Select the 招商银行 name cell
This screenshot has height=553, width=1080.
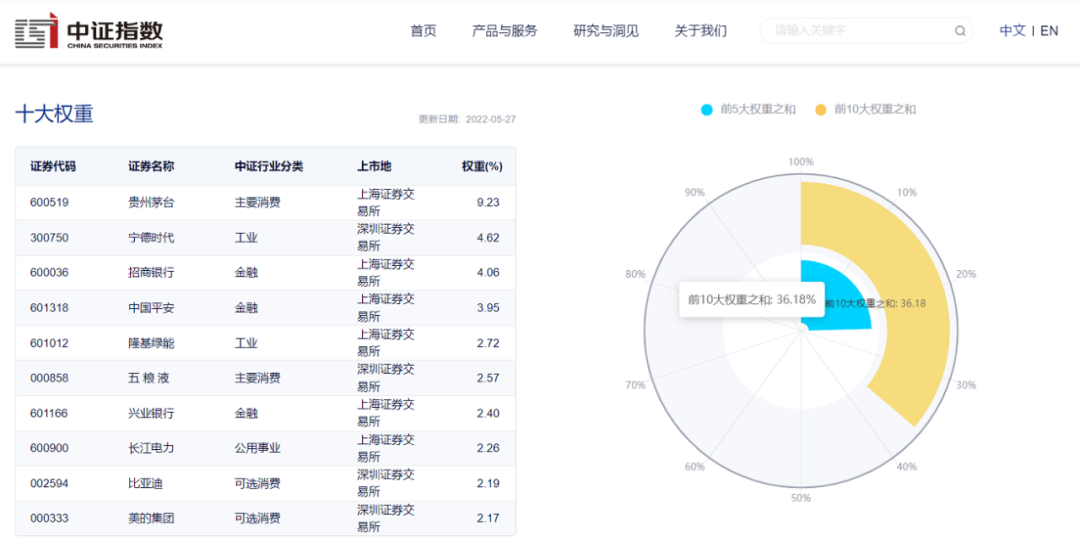[x=151, y=273]
